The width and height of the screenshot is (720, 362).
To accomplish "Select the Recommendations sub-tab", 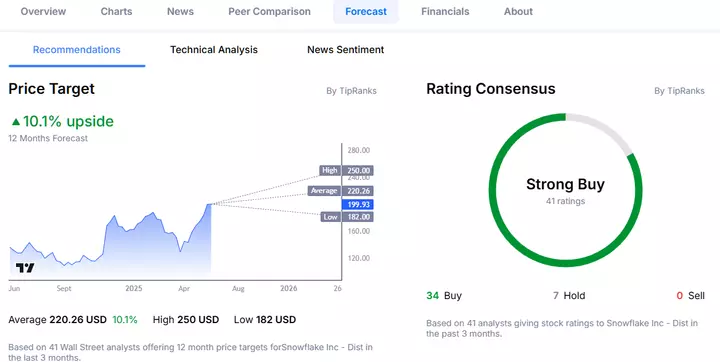I will [x=77, y=50].
